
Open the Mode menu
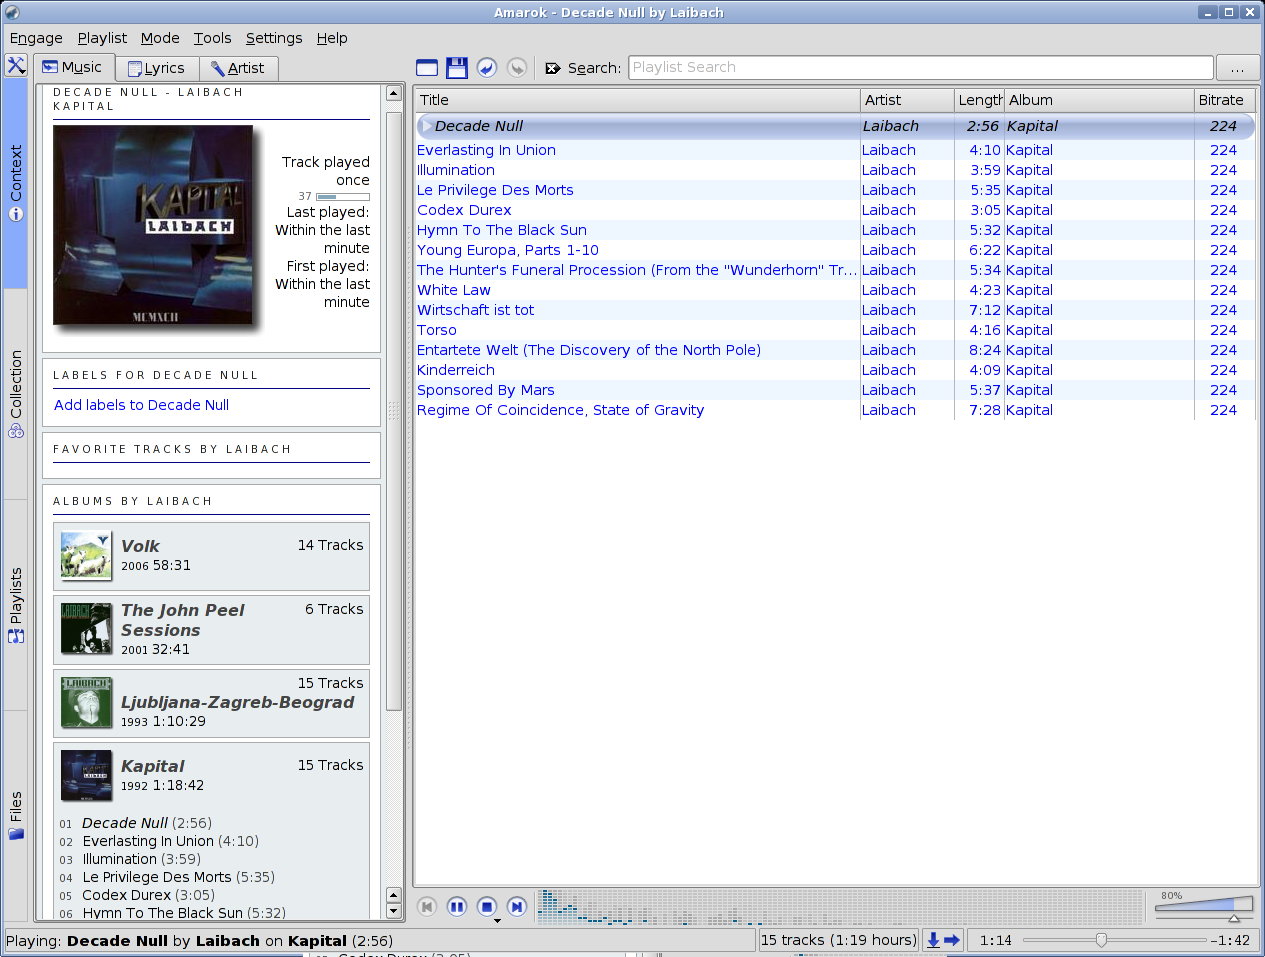click(160, 38)
